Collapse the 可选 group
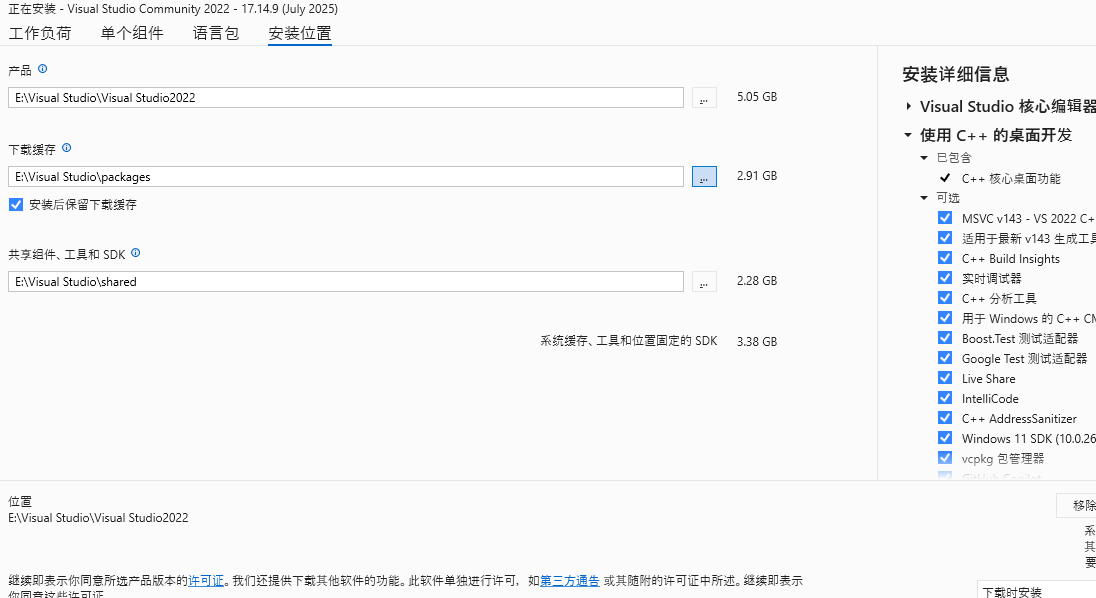Image resolution: width=1096 pixels, height=598 pixels. tap(924, 198)
